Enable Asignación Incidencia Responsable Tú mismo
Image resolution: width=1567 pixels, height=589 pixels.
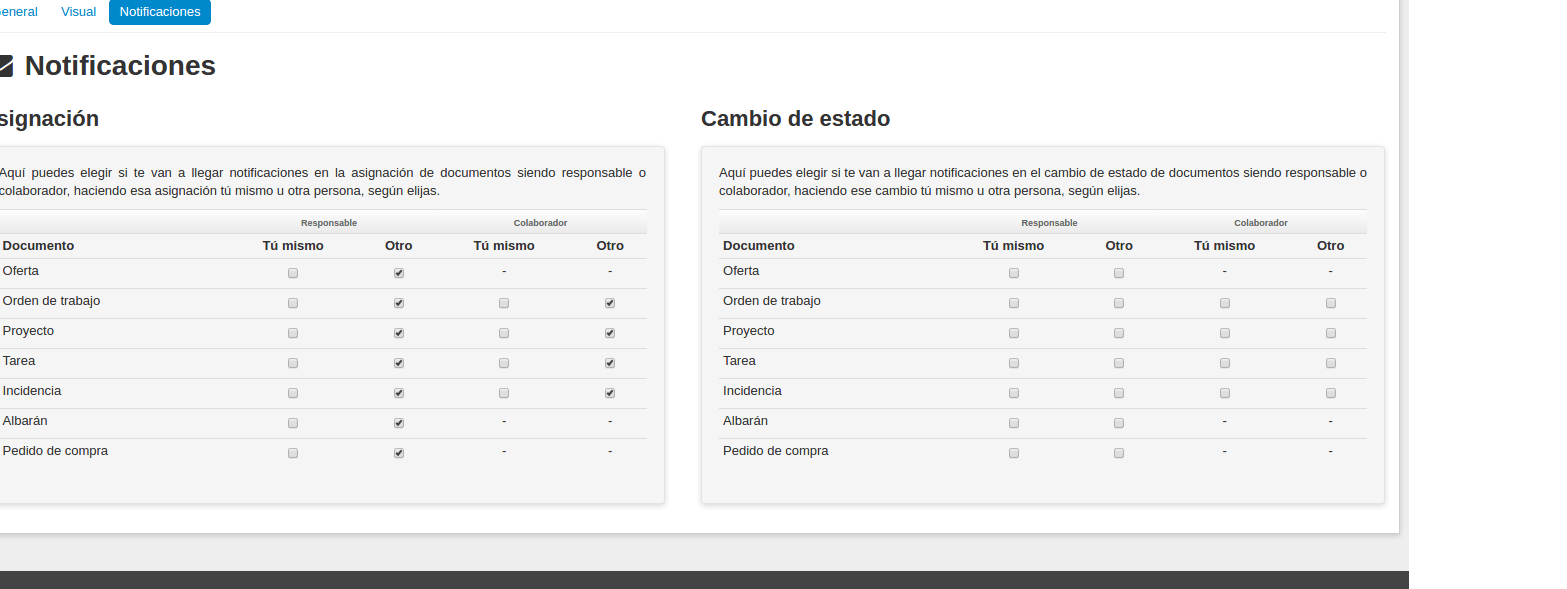pyautogui.click(x=293, y=393)
